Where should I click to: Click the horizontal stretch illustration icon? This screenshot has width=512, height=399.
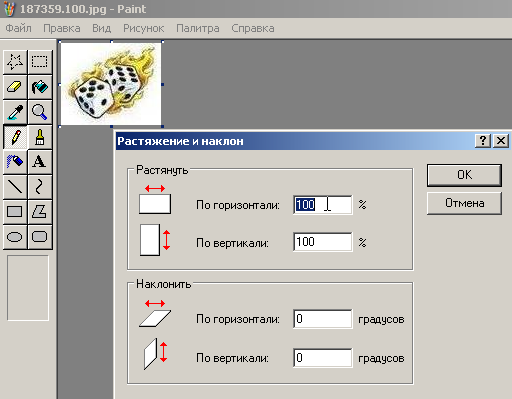point(155,199)
